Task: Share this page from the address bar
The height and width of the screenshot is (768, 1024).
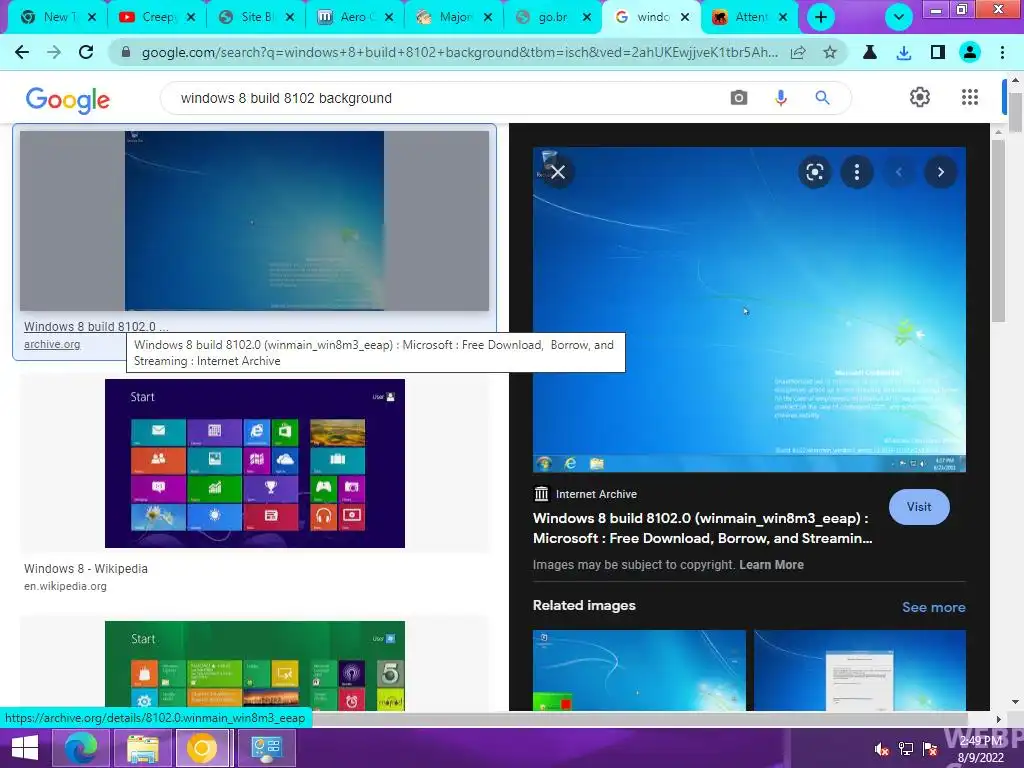Action: [x=798, y=52]
